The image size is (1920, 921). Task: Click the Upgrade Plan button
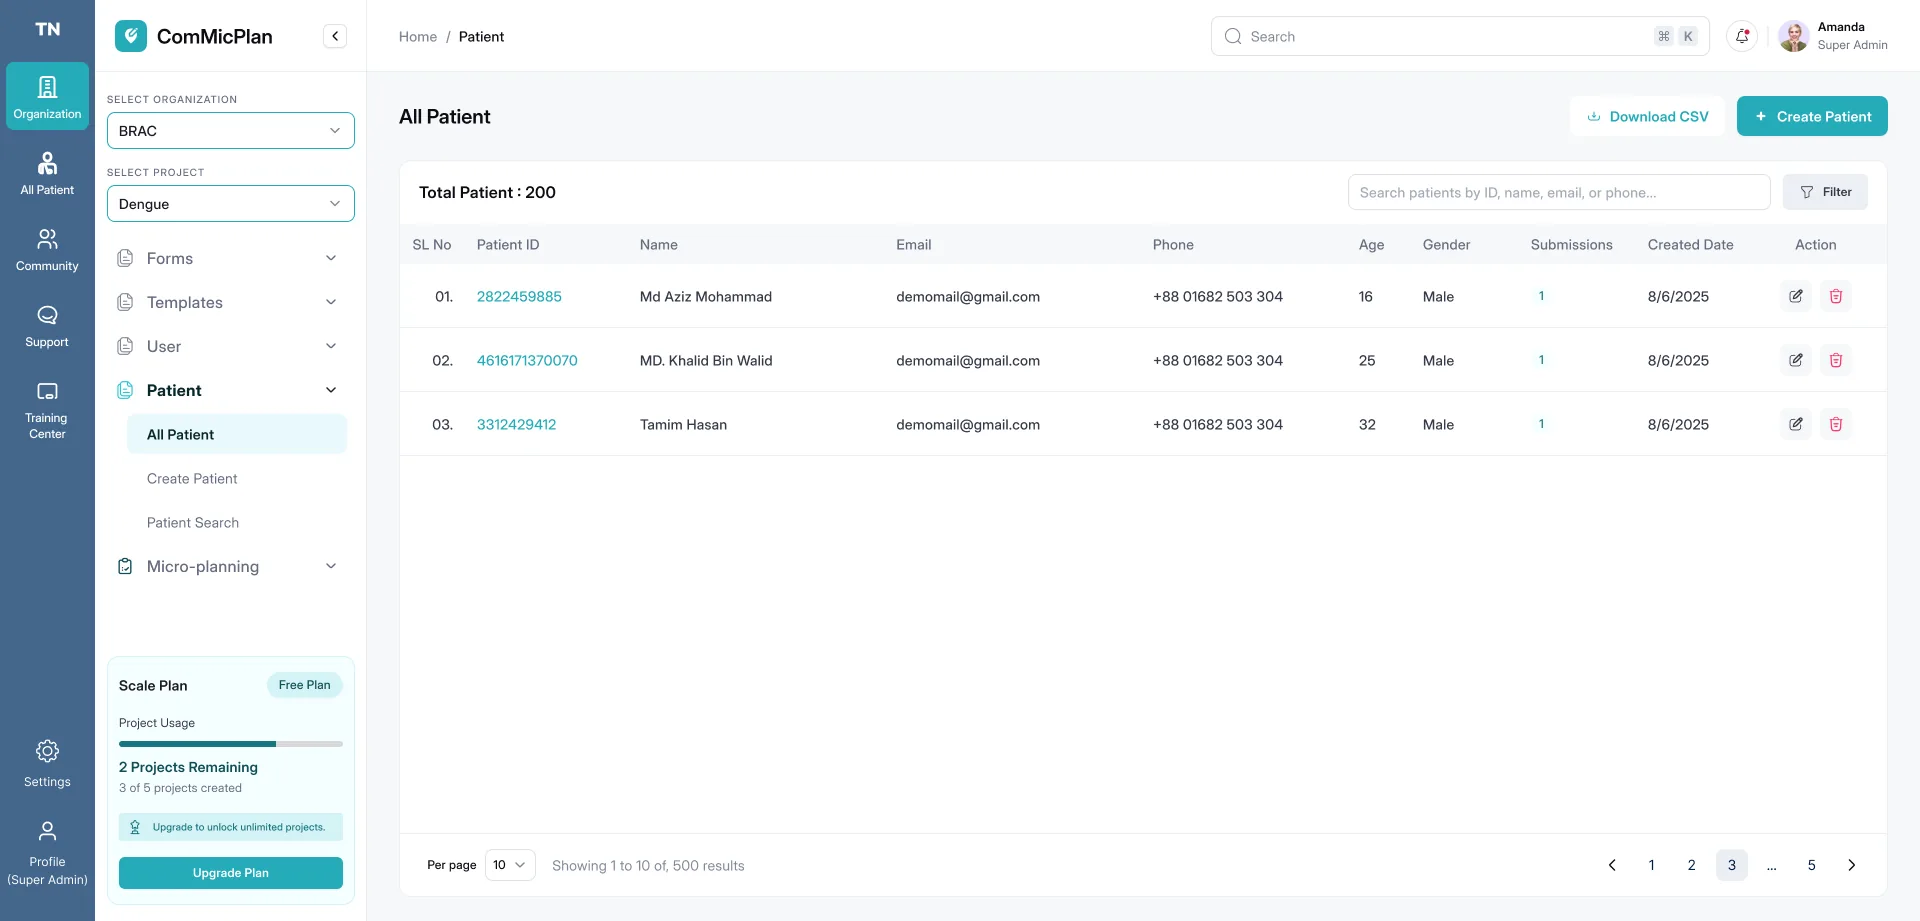[231, 873]
